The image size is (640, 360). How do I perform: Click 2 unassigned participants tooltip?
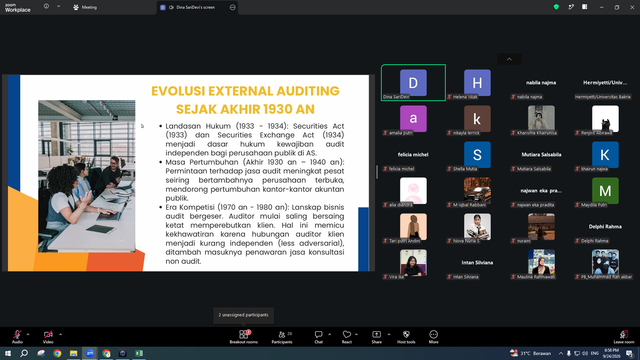[x=243, y=315]
